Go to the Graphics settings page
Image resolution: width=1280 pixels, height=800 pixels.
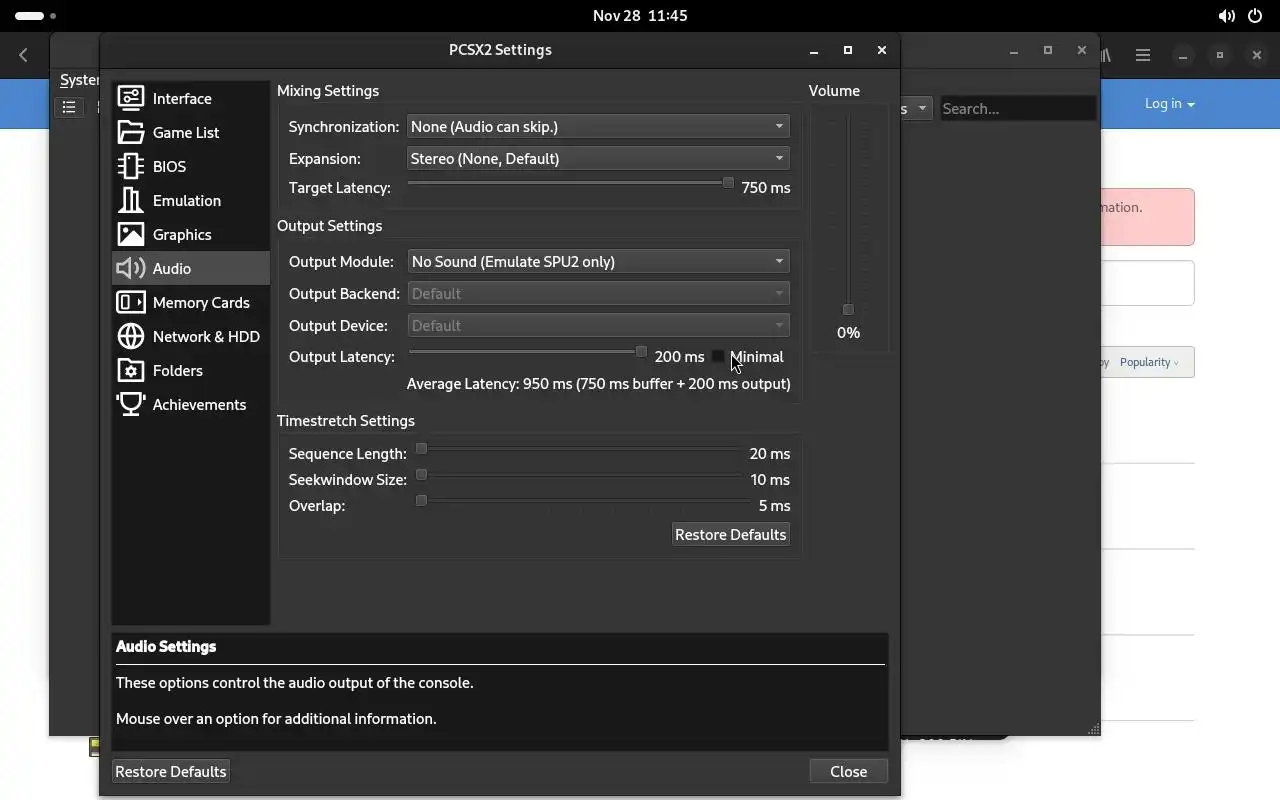pyautogui.click(x=190, y=234)
